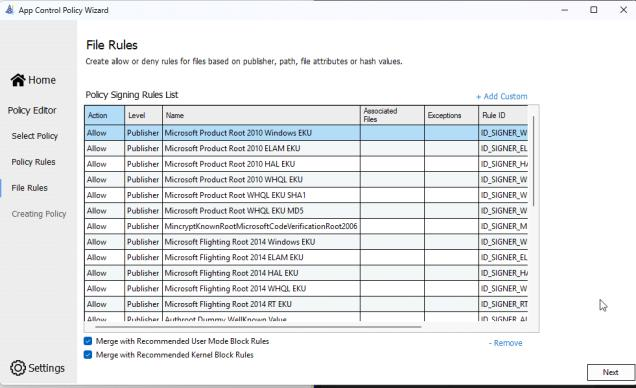Go to the Policy Rules step
This screenshot has width=636, height=388.
click(x=33, y=162)
